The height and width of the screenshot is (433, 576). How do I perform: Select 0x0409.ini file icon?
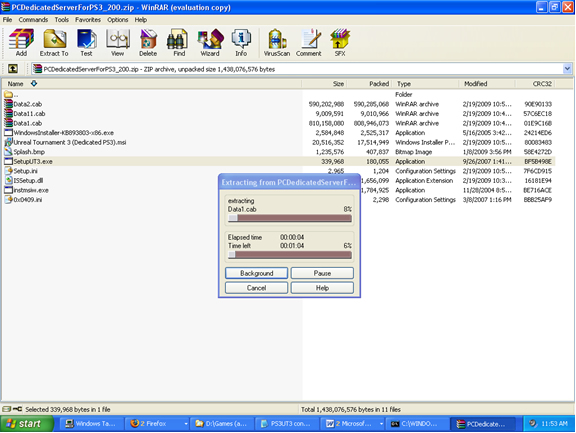[x=8, y=199]
